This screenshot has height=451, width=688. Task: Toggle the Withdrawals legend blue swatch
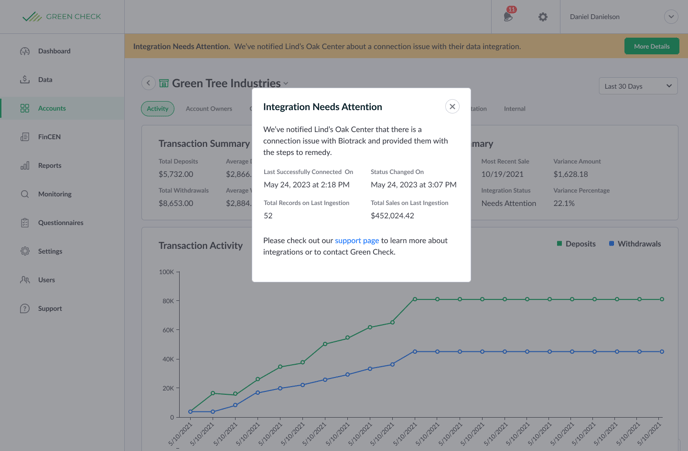point(612,243)
